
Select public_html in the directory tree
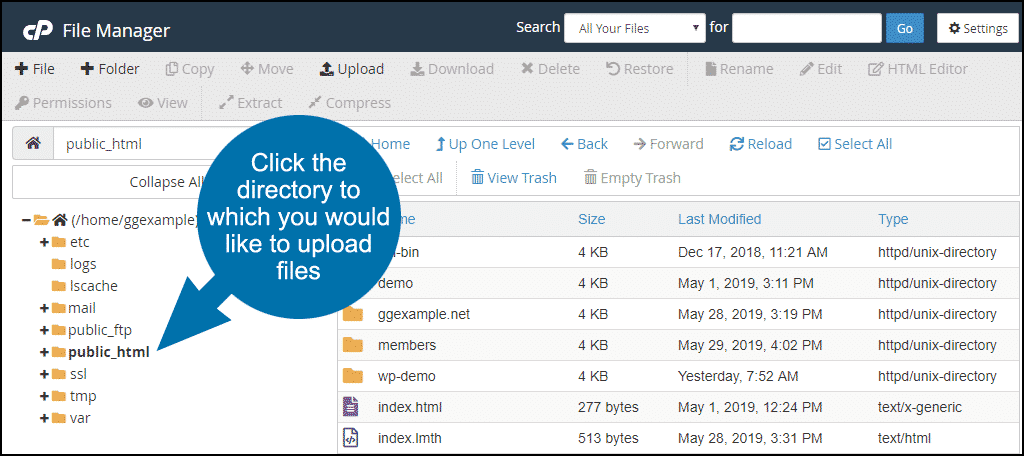109,352
